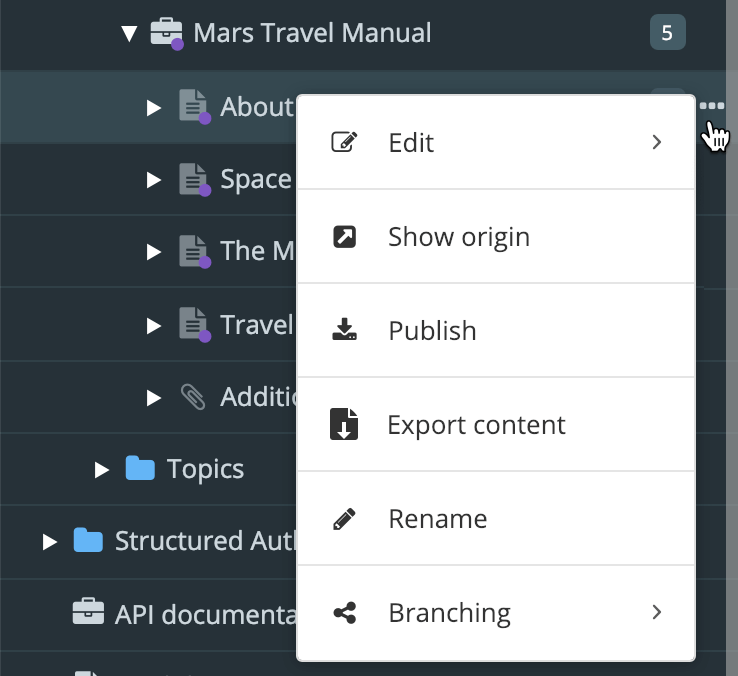This screenshot has width=738, height=676.
Task: Click the Publish download icon
Action: 344,330
